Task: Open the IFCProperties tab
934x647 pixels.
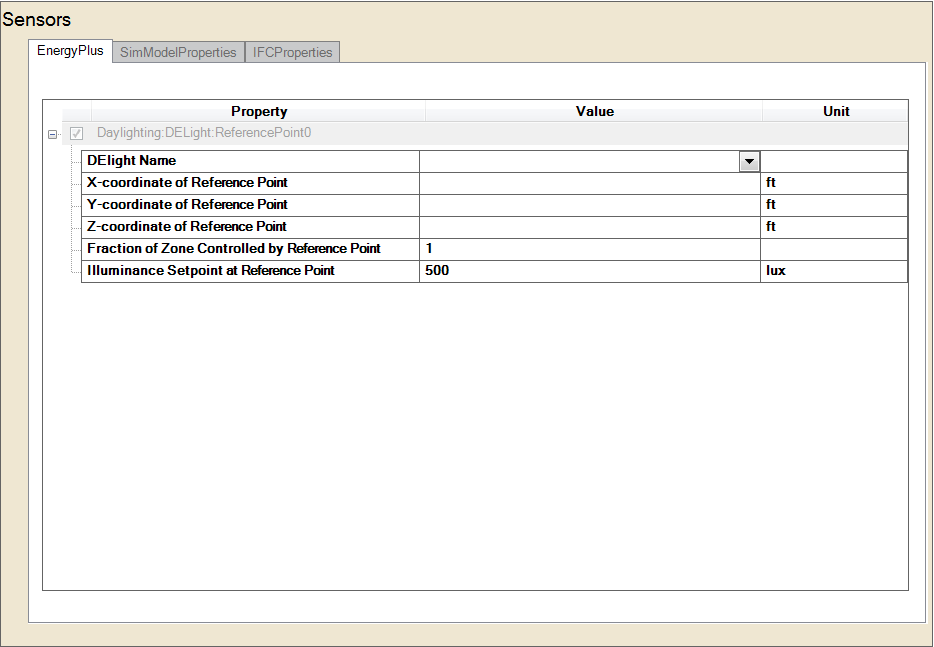Action: point(292,52)
